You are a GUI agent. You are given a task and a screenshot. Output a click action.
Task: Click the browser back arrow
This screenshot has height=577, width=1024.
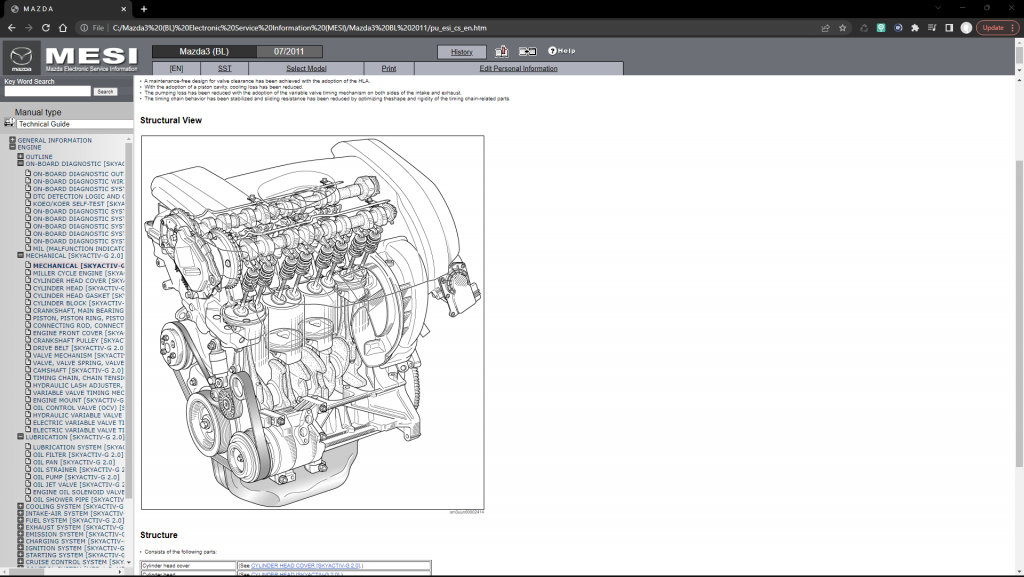point(12,27)
